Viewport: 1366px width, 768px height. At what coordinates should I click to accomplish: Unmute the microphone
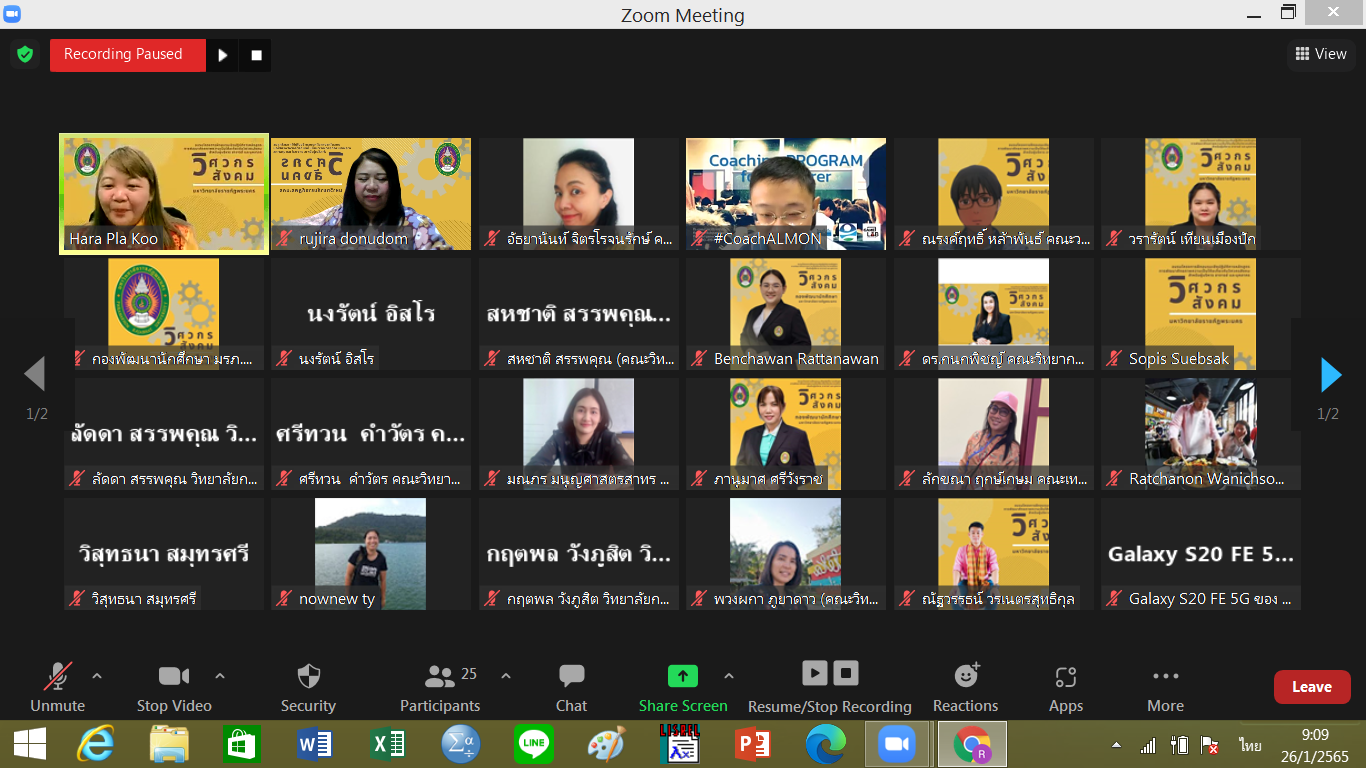(x=57, y=677)
